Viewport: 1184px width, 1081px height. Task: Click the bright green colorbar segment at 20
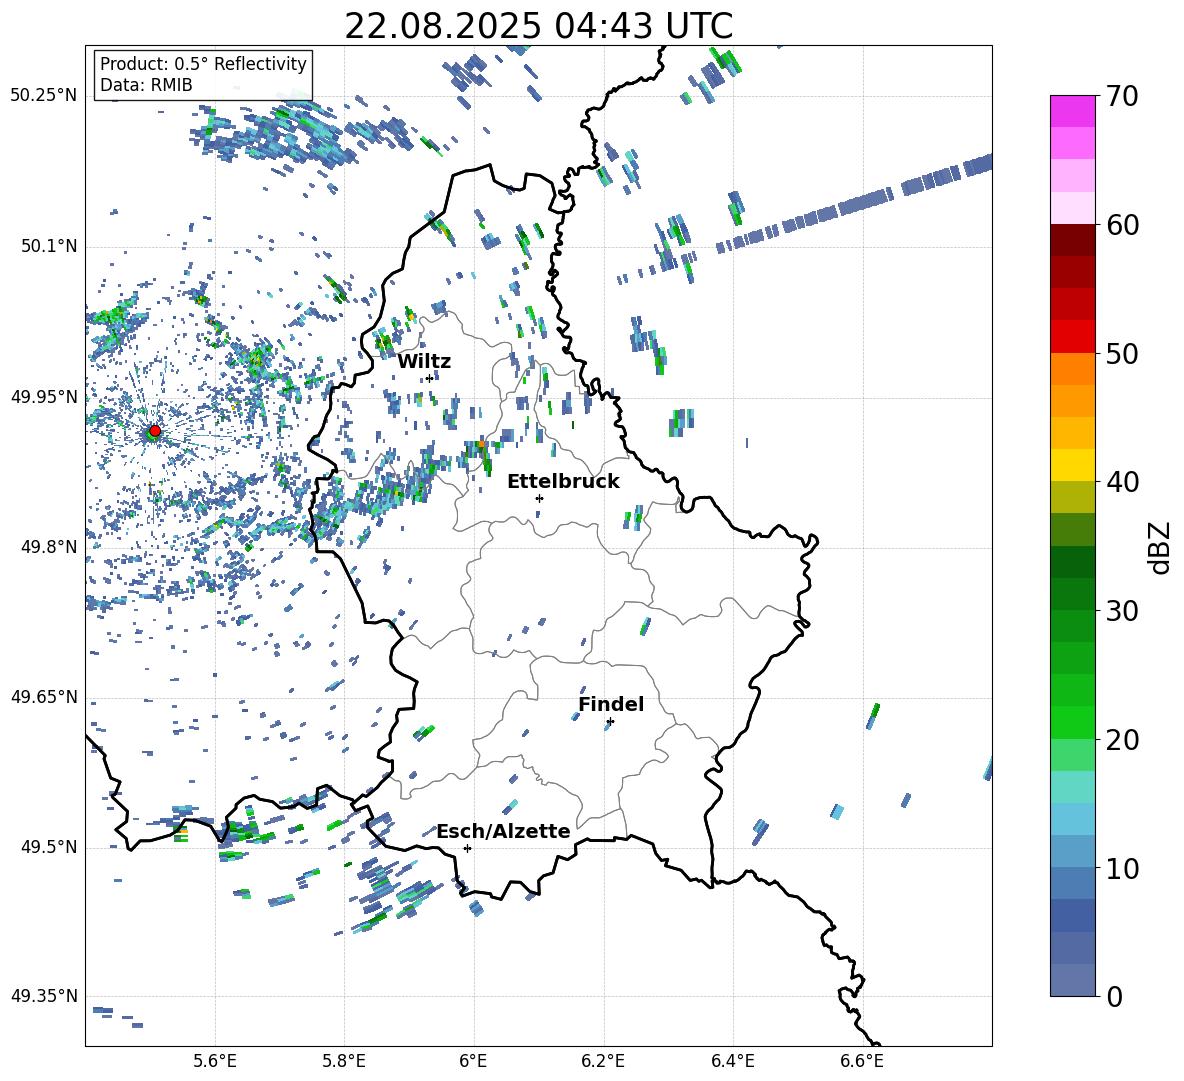click(x=1072, y=722)
